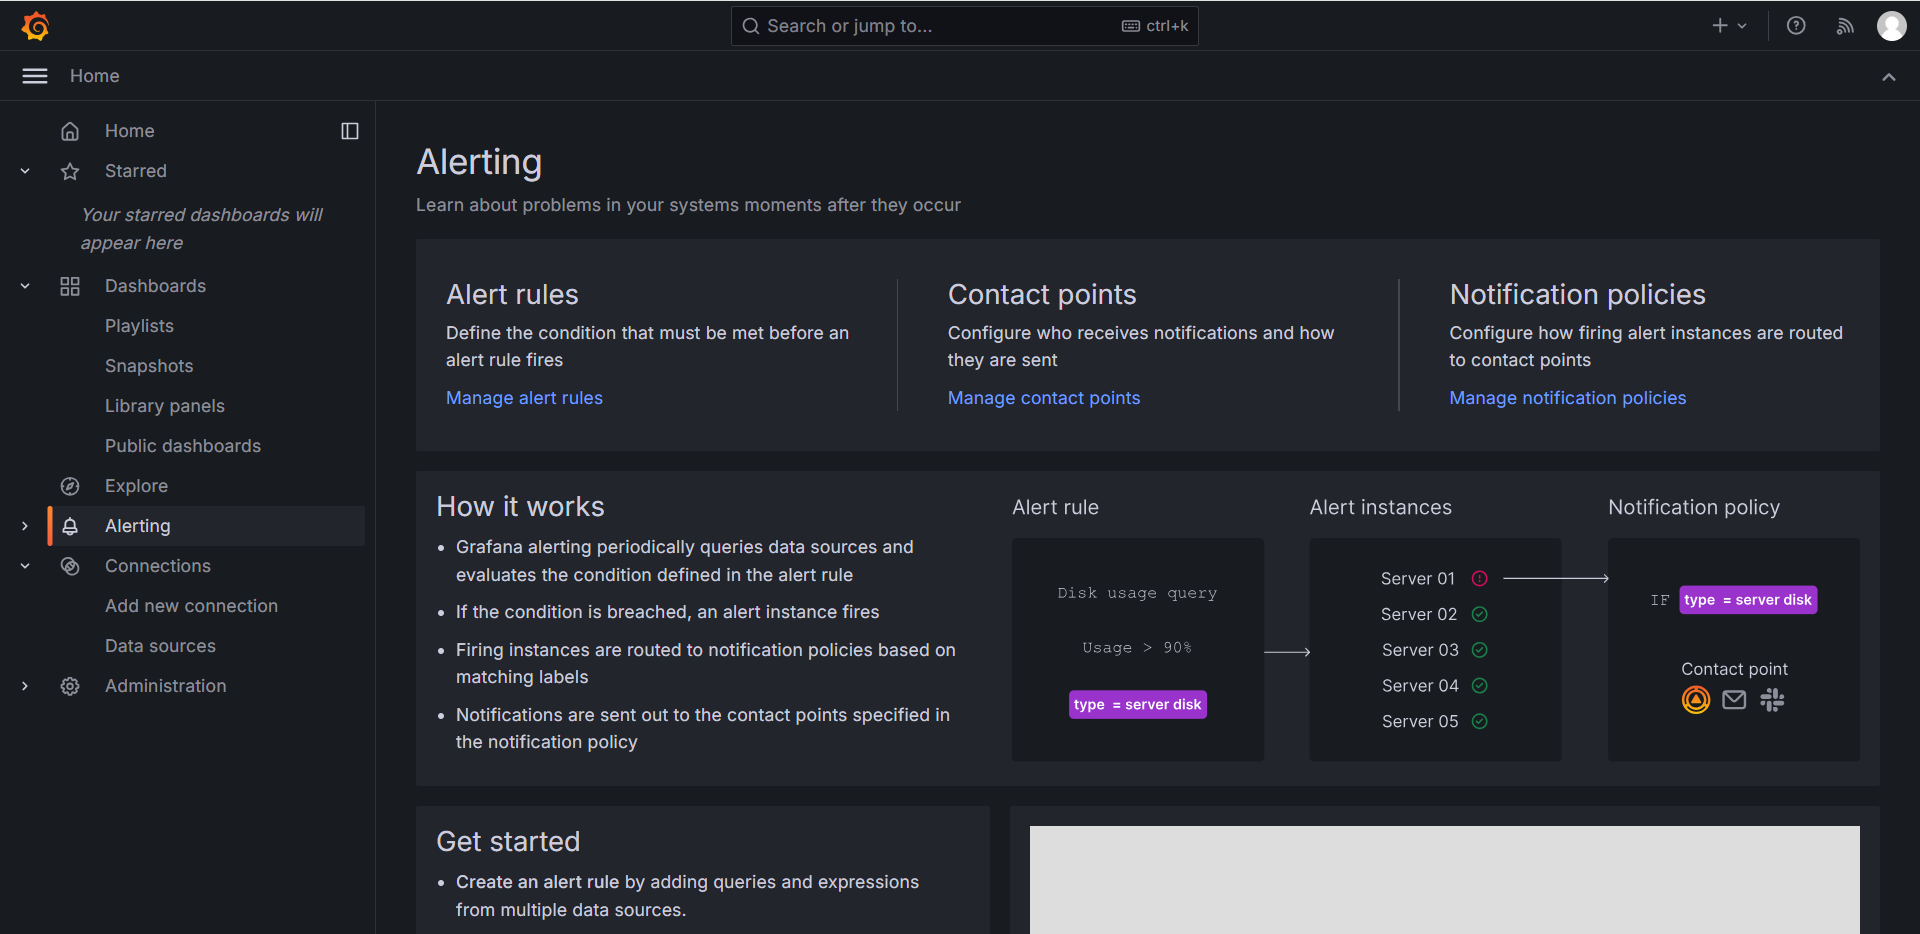
Task: Open the user profile avatar
Action: pyautogui.click(x=1892, y=26)
